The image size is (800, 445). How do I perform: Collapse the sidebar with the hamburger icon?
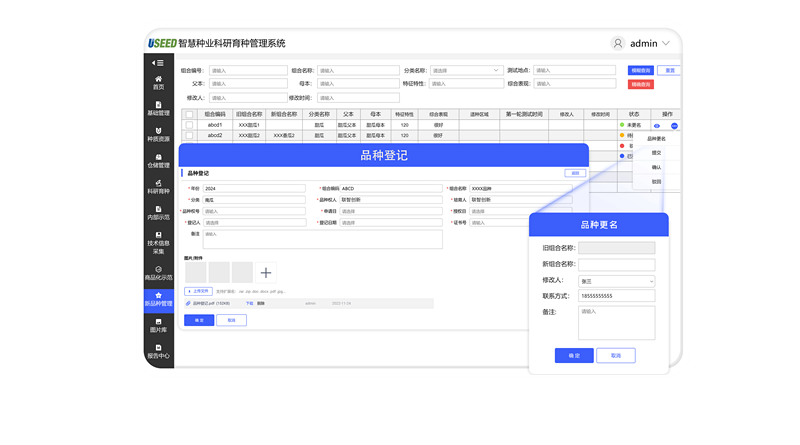pos(157,63)
